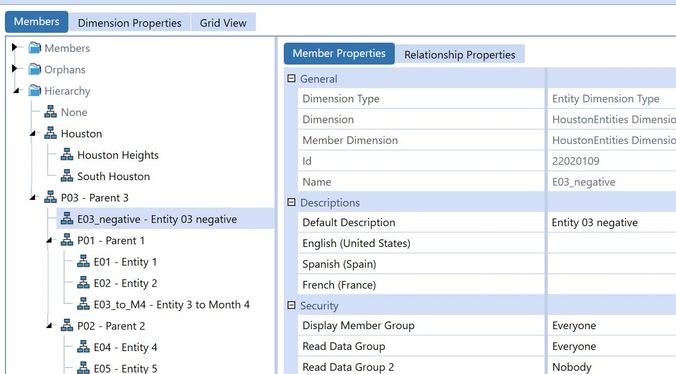Image resolution: width=676 pixels, height=374 pixels.
Task: Click the South Houston member icon
Action: tap(67, 176)
